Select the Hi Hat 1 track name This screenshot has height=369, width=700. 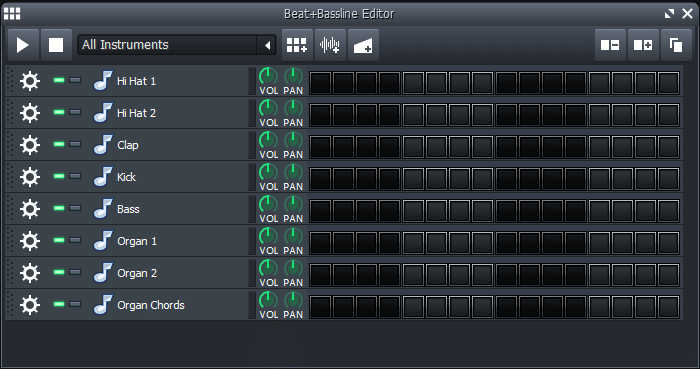click(x=137, y=81)
